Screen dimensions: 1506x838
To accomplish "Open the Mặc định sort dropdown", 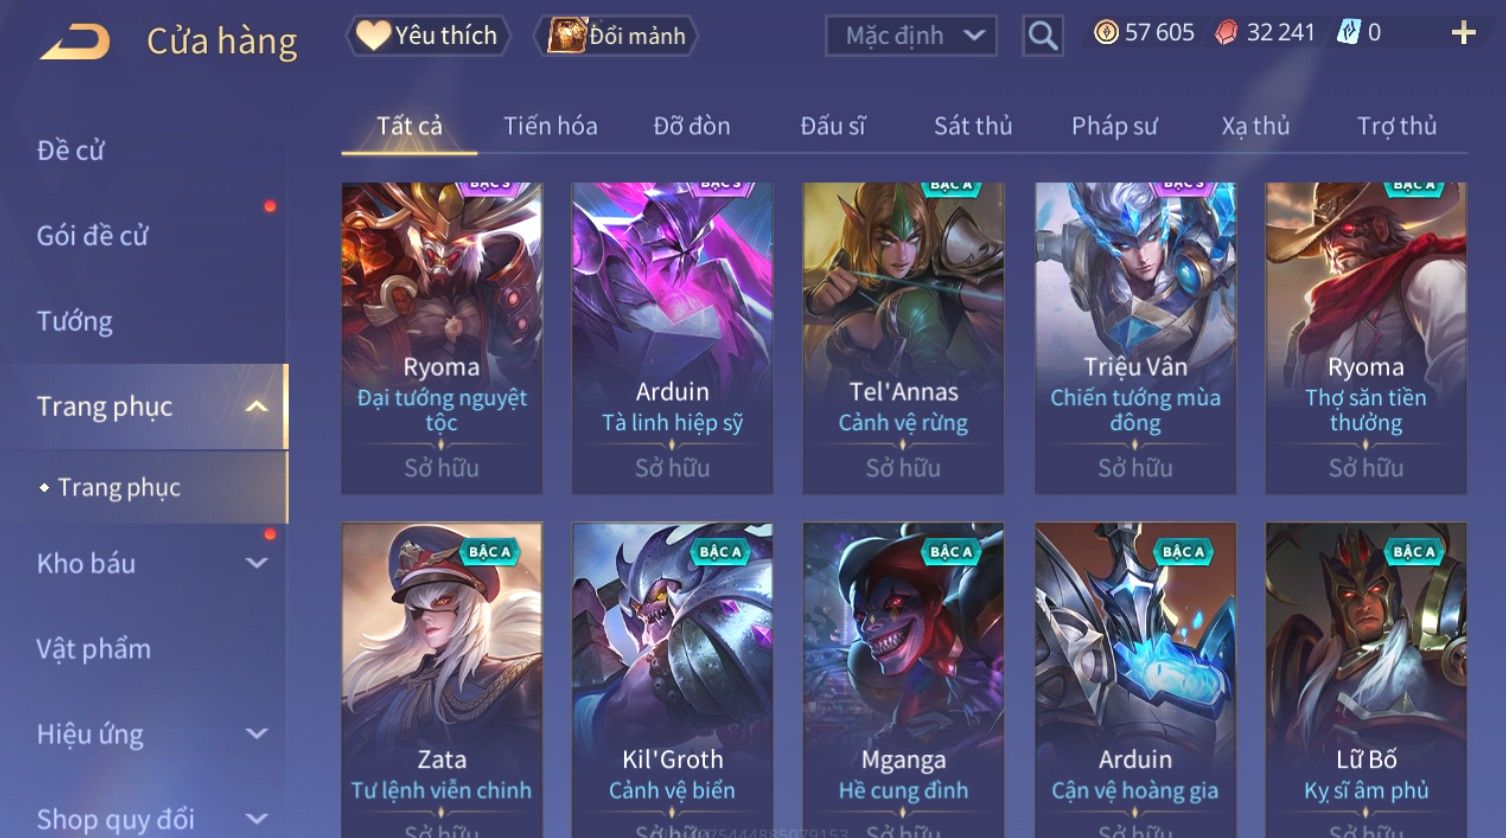I will click(x=911, y=36).
